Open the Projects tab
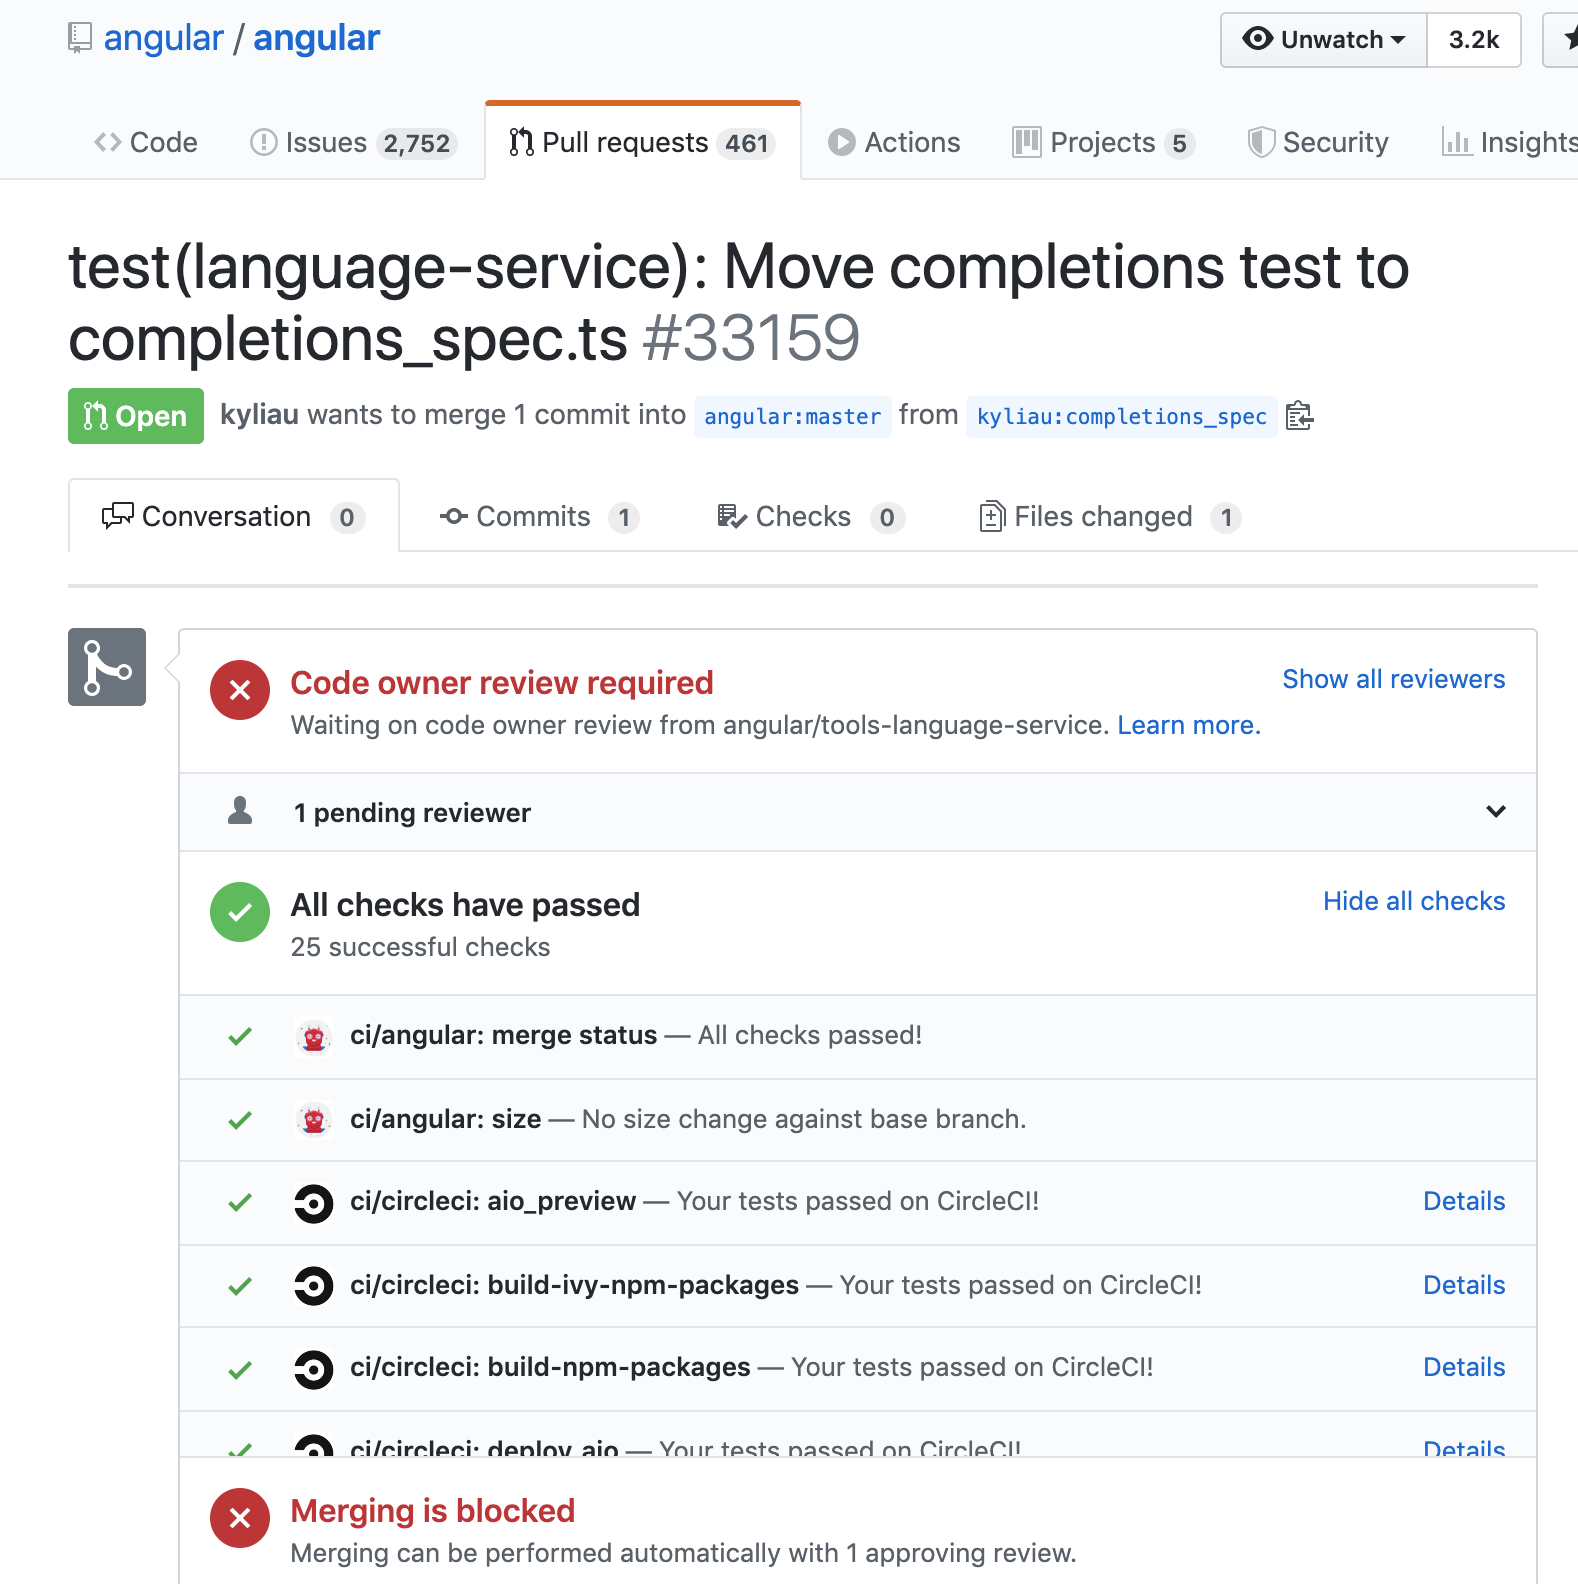The image size is (1578, 1584). click(x=1104, y=143)
